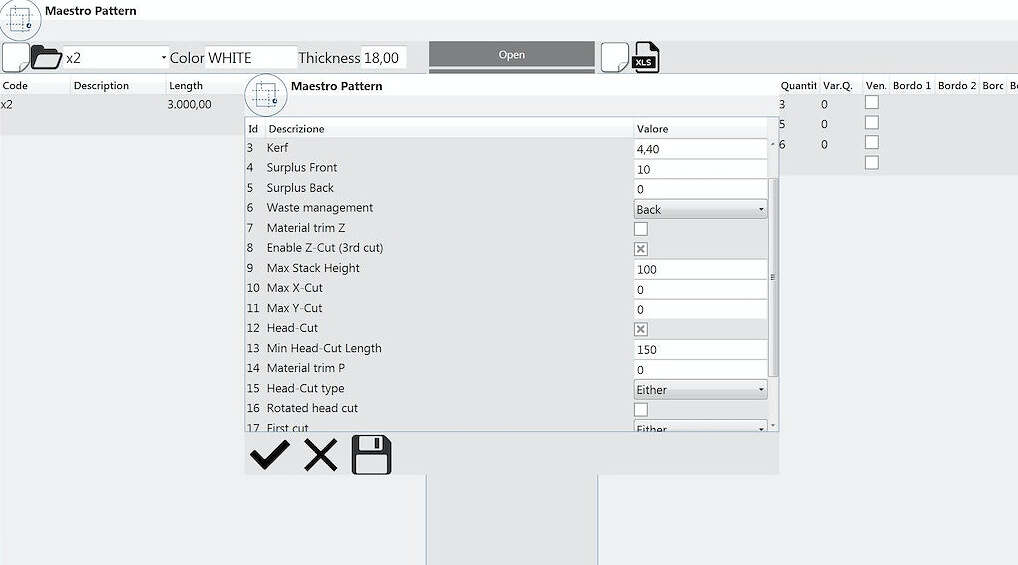
Task: Click the parameter list vertical scrollbar
Action: 773,277
